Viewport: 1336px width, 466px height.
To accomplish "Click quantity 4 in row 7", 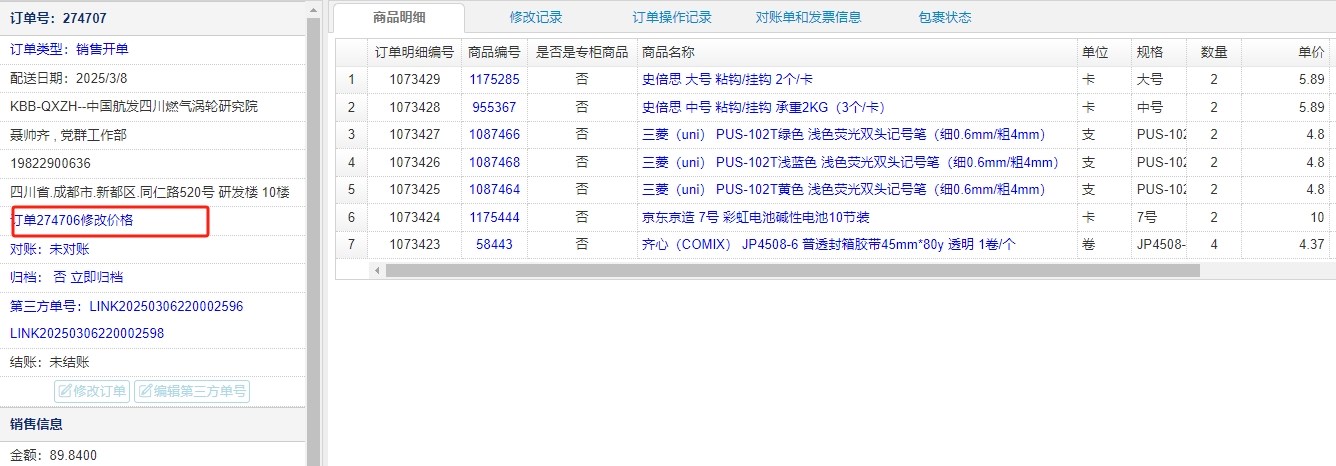I will pos(1214,244).
